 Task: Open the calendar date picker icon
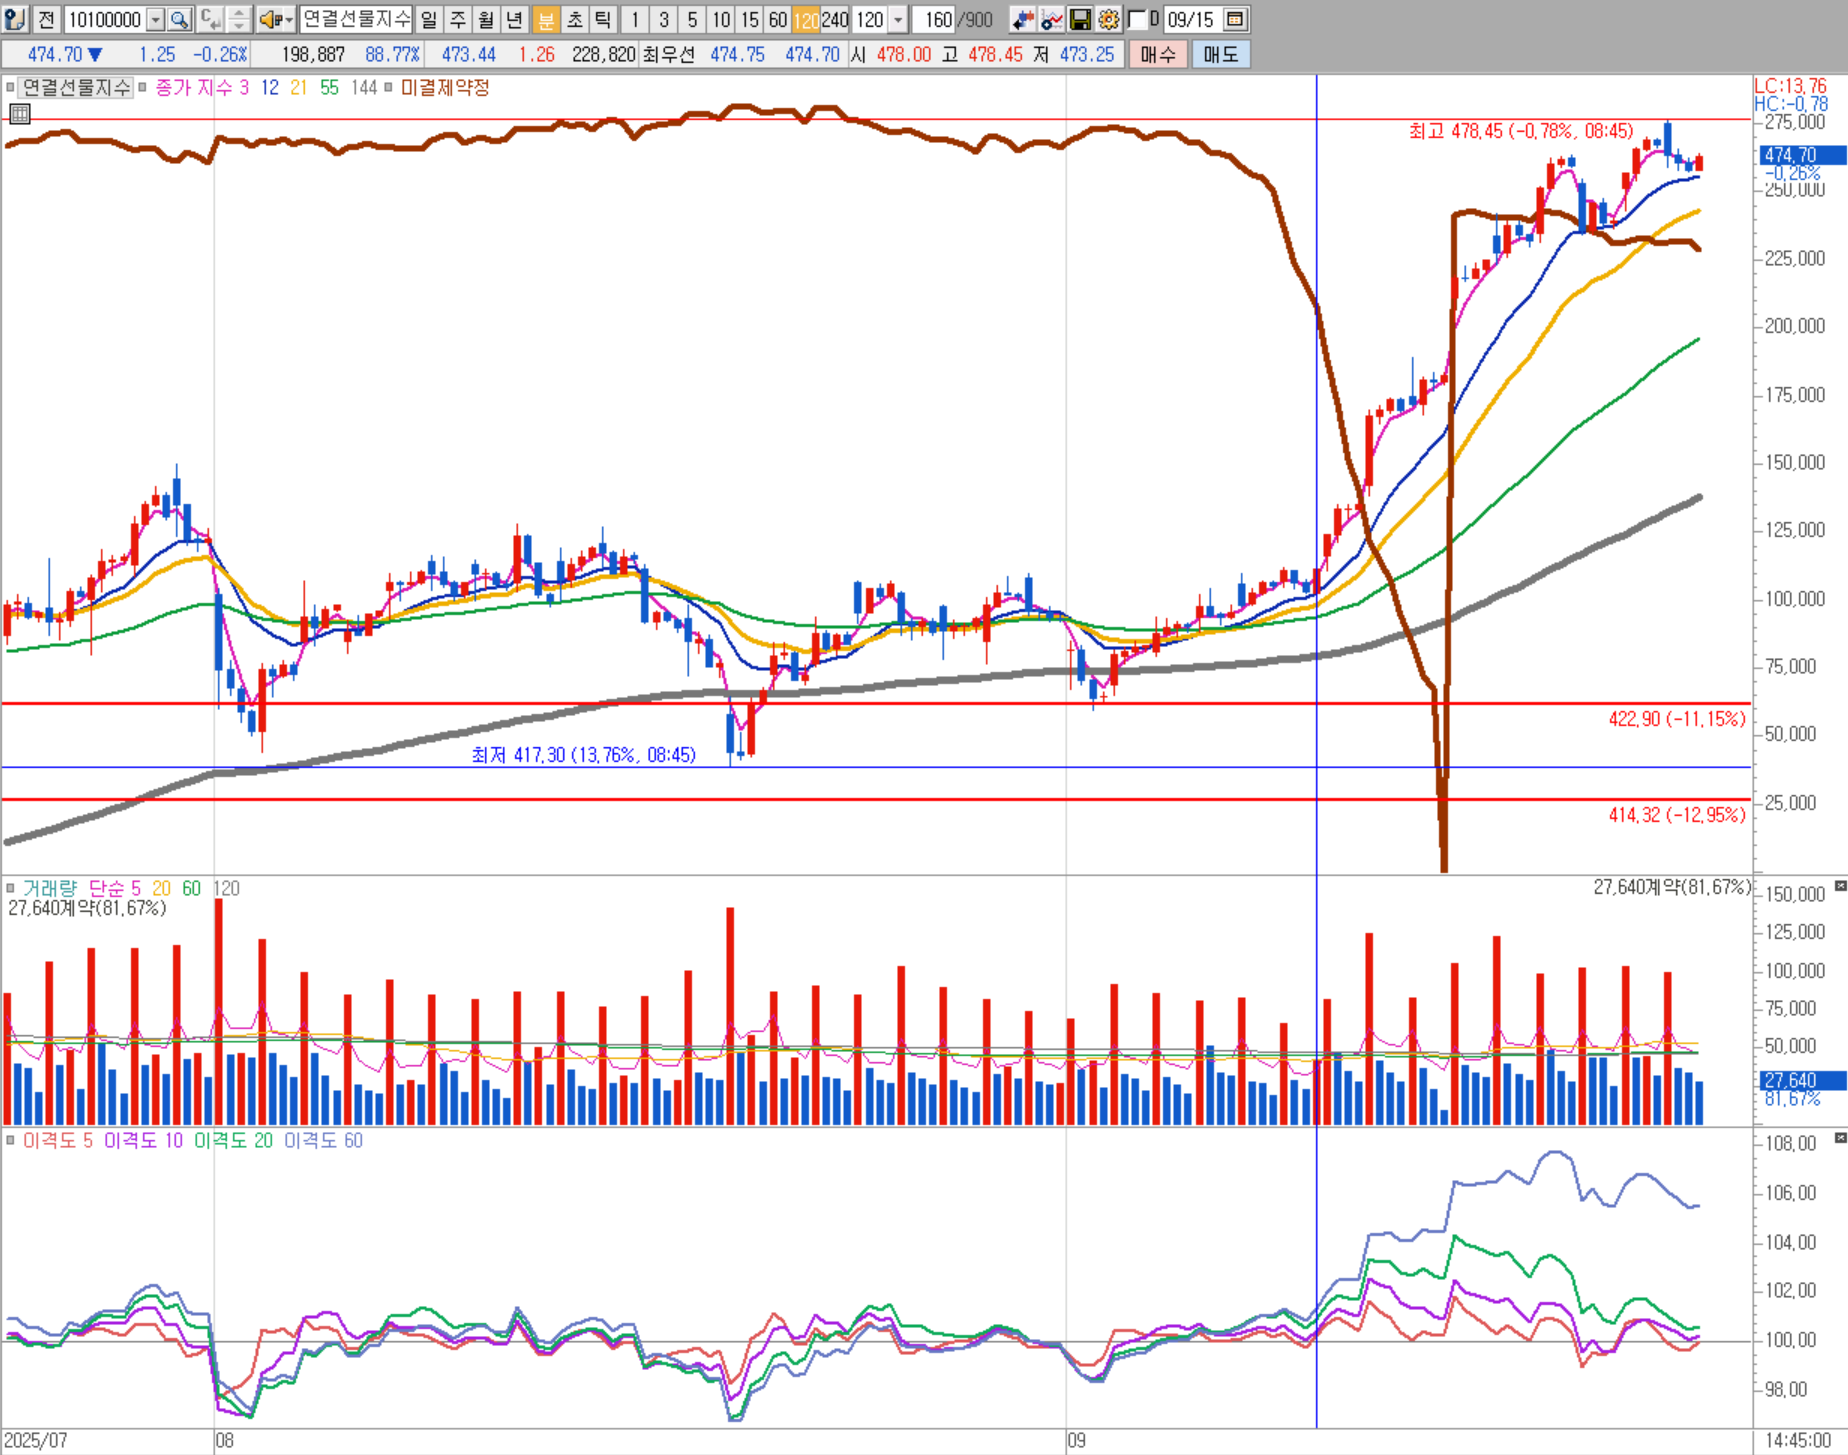1235,19
